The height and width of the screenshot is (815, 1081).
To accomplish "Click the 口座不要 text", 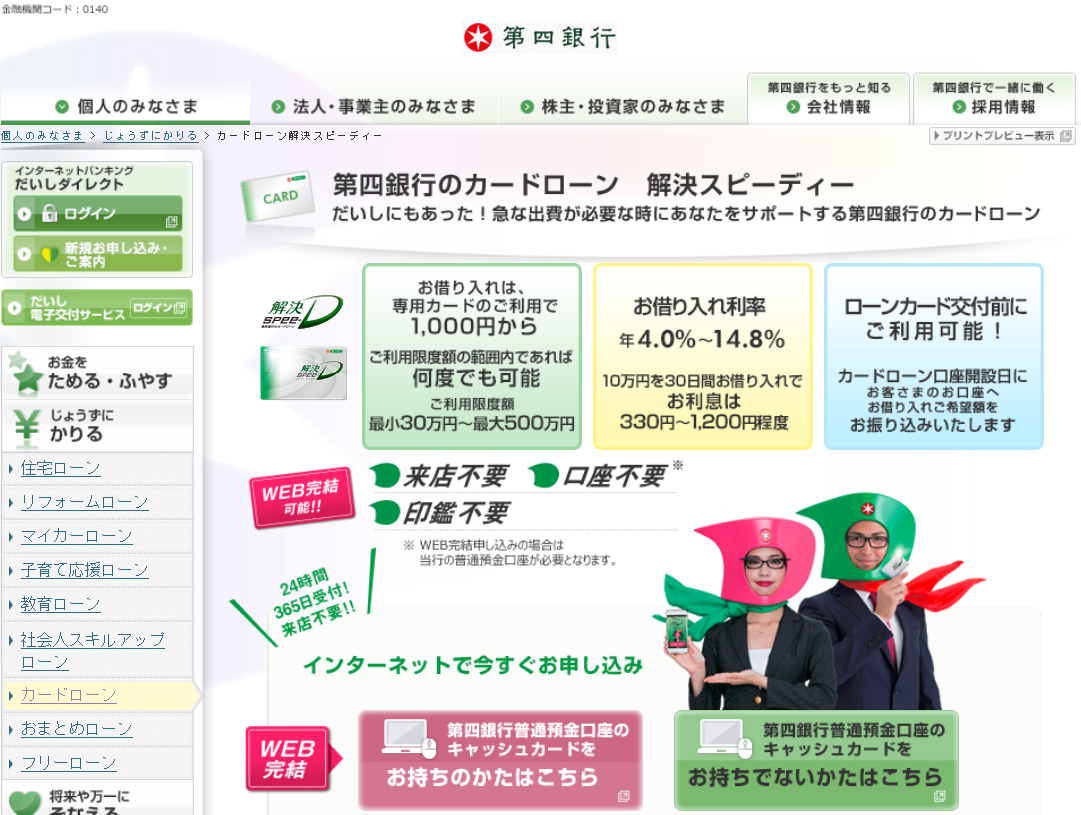I will [x=614, y=476].
